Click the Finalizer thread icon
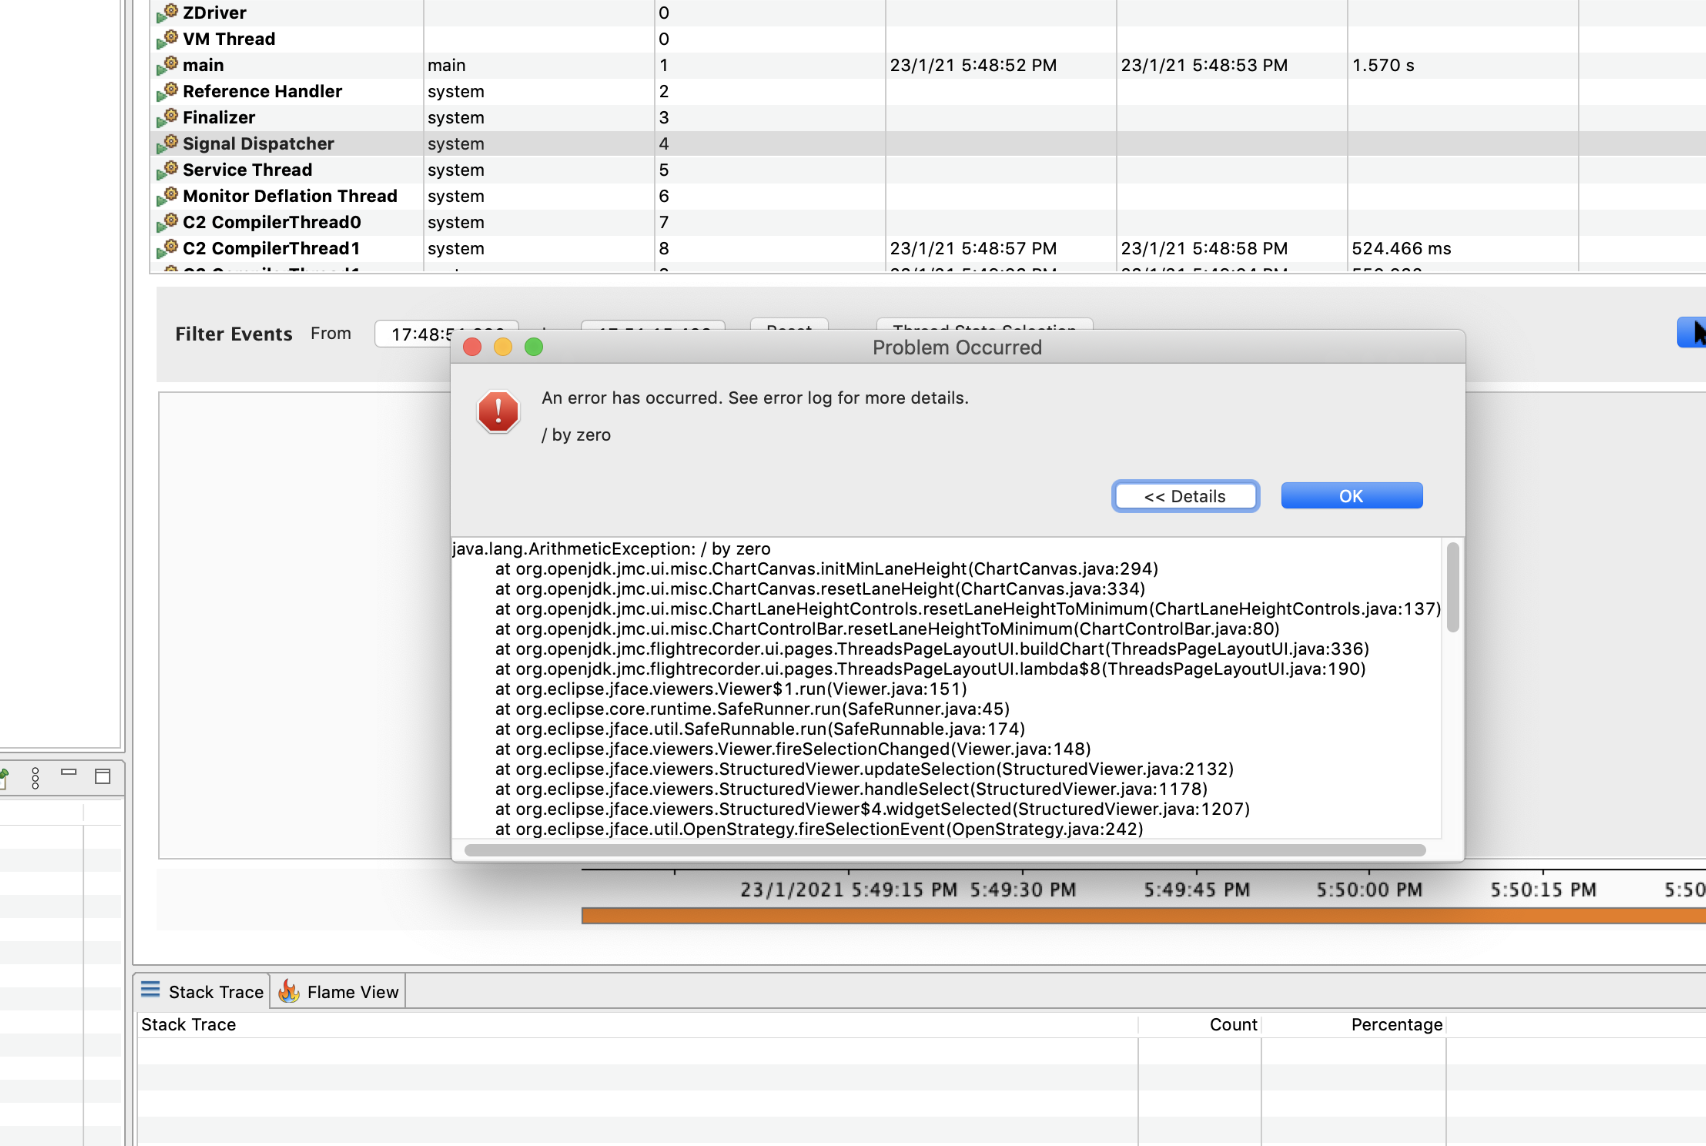Image resolution: width=1706 pixels, height=1146 pixels. [168, 118]
